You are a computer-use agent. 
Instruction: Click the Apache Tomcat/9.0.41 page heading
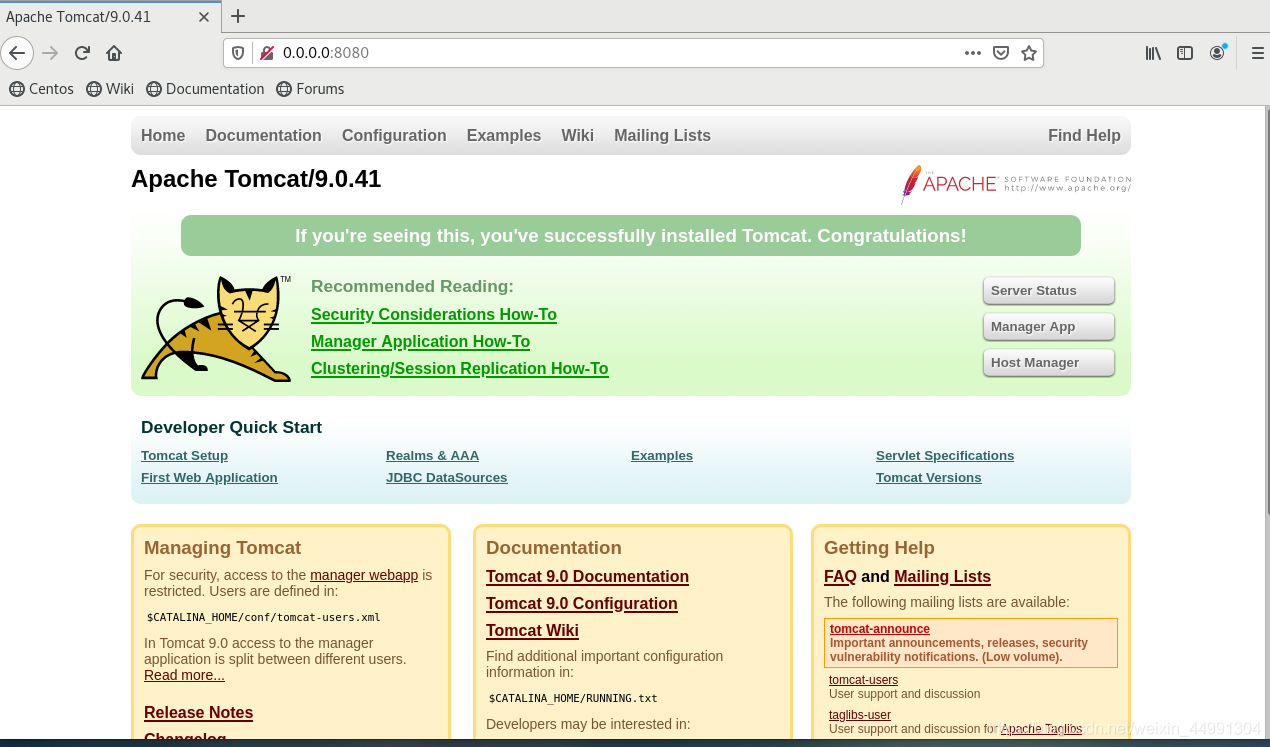click(256, 179)
